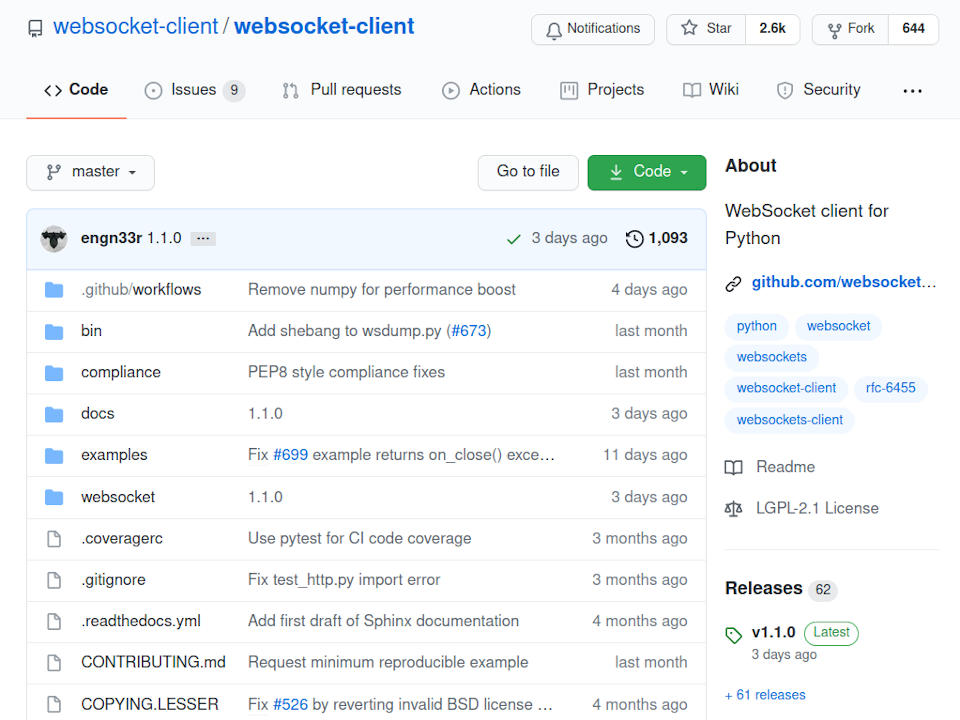960x720 pixels.
Task: Click the websocket topic tag
Action: pos(838,326)
